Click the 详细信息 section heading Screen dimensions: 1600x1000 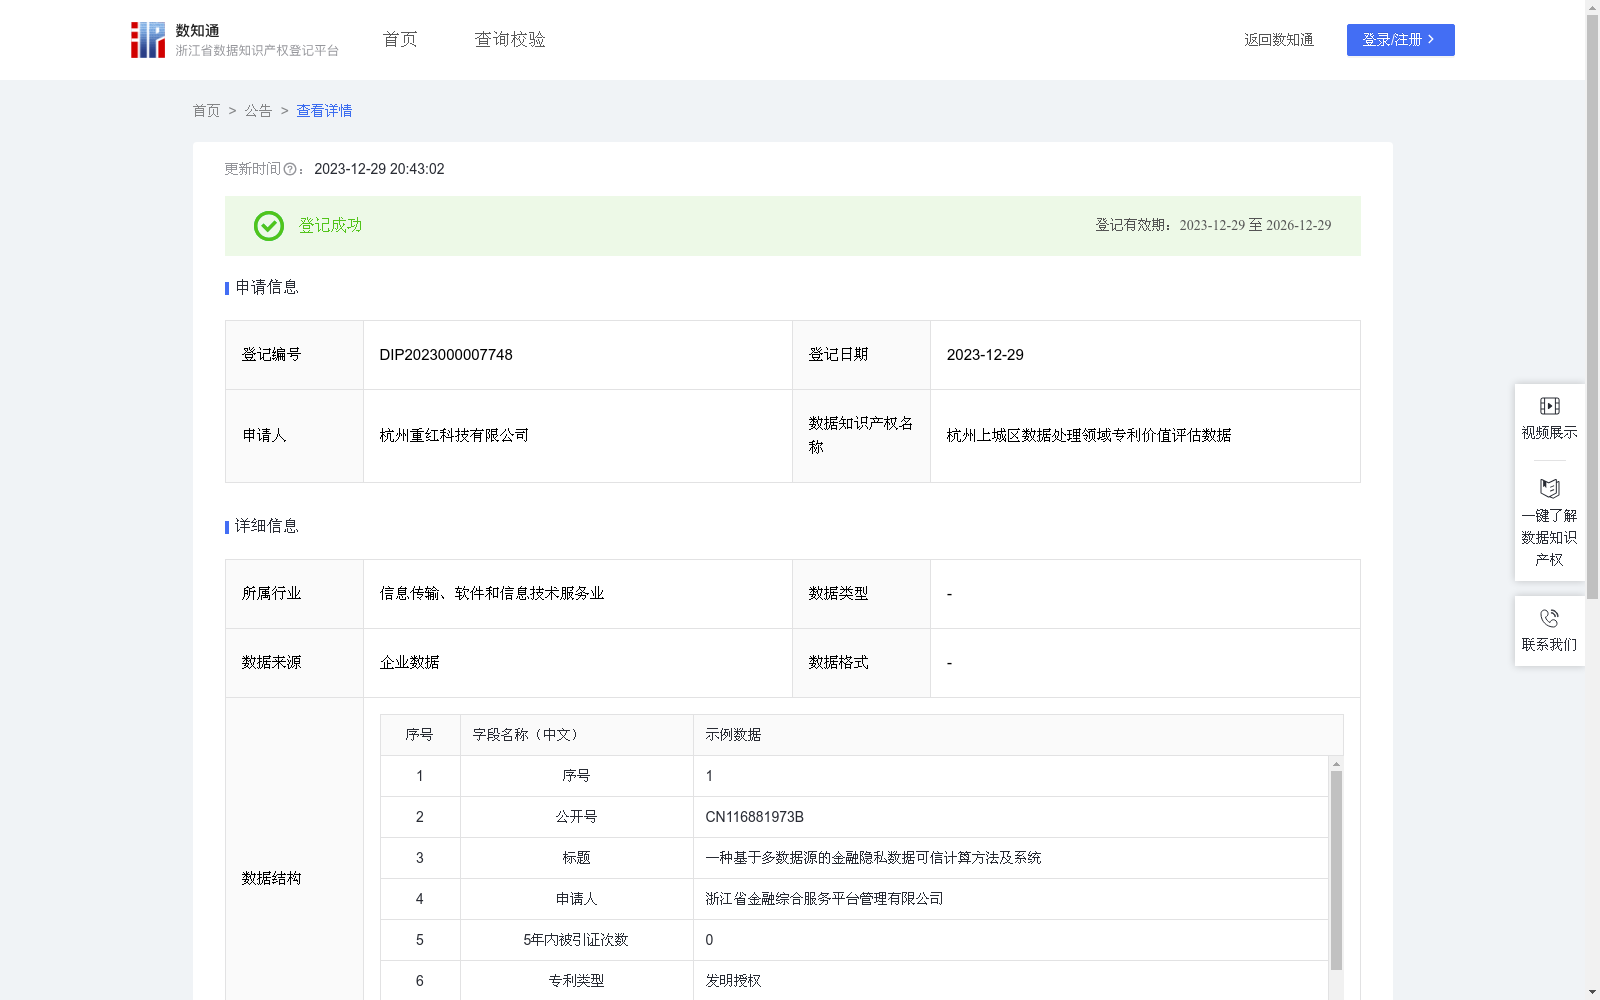(267, 527)
